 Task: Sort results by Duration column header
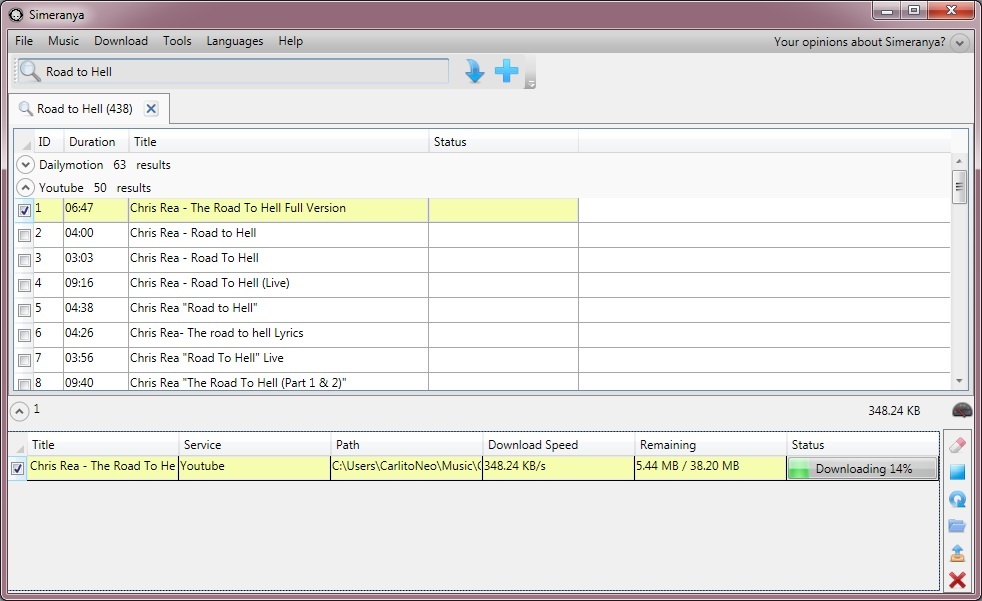96,142
